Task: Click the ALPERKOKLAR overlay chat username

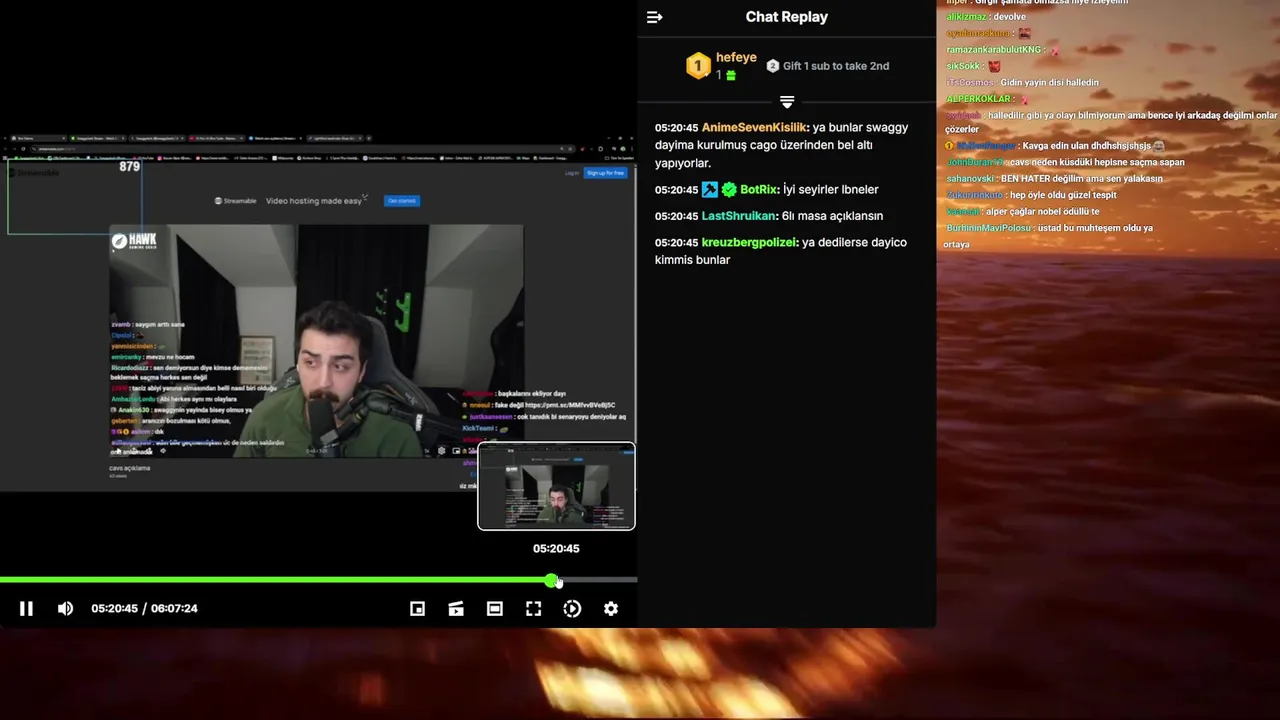Action: pos(979,99)
